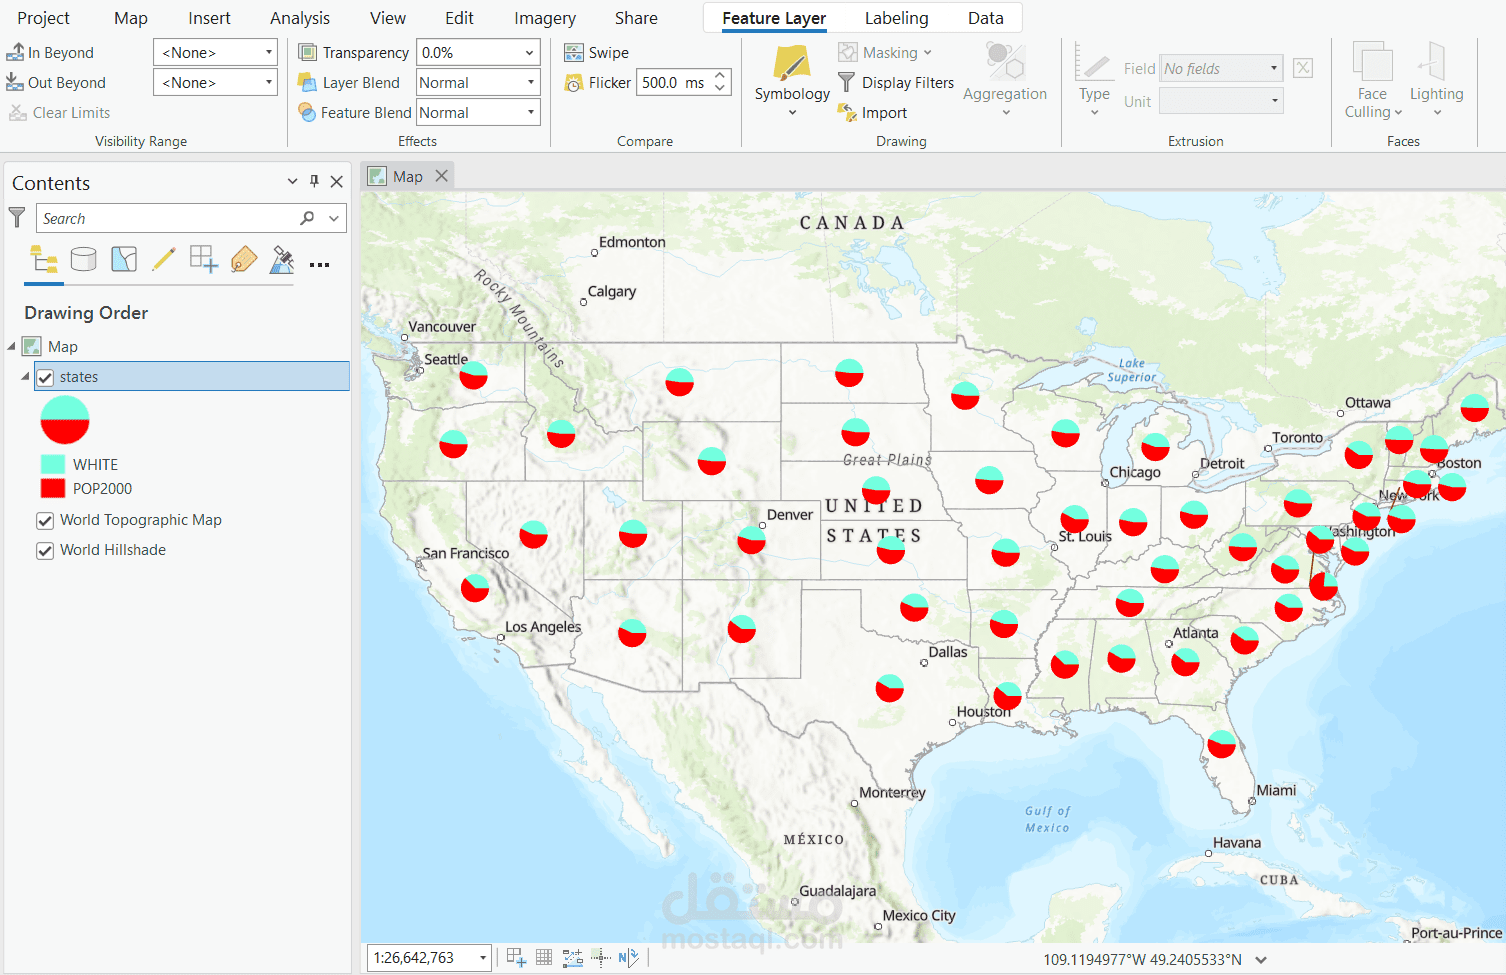Collapse the Map tree item
1506x975 pixels.
click(12, 346)
